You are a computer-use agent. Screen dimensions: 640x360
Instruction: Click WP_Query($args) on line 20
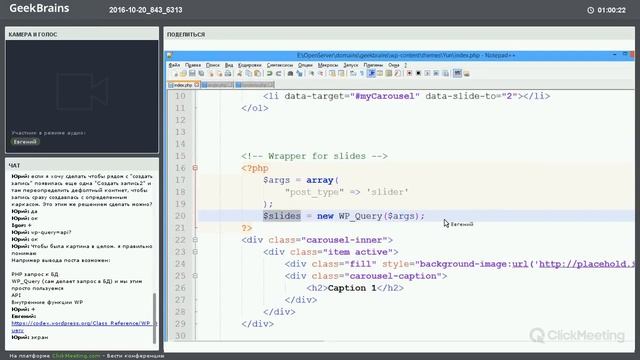click(x=378, y=216)
